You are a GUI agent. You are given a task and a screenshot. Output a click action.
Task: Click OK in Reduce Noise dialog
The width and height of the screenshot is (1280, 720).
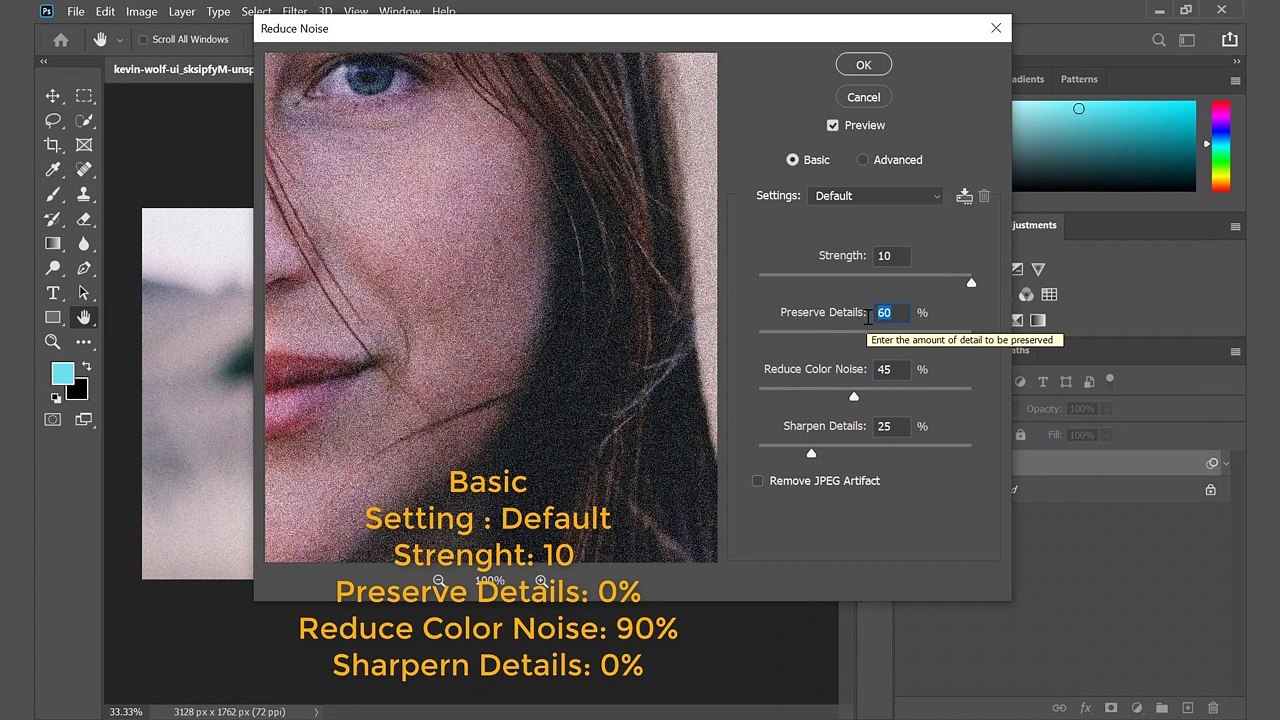863,65
